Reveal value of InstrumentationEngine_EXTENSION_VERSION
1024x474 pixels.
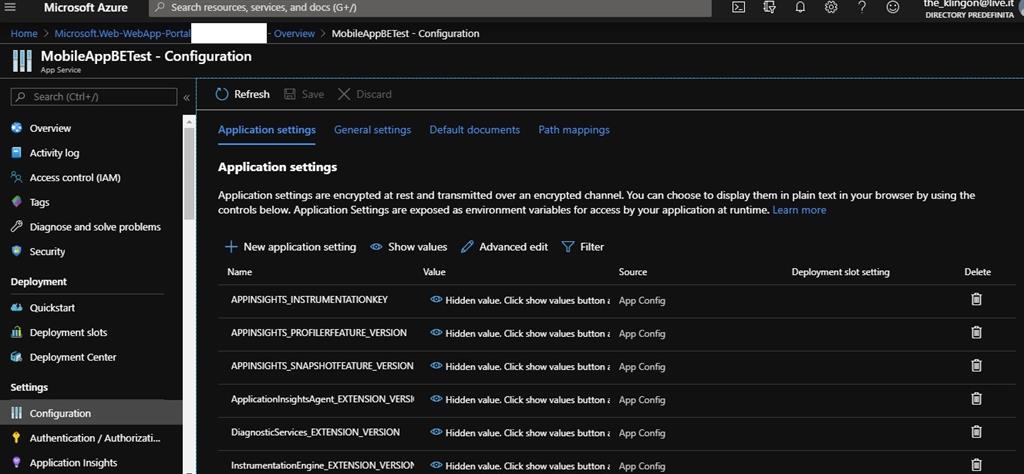coord(436,465)
